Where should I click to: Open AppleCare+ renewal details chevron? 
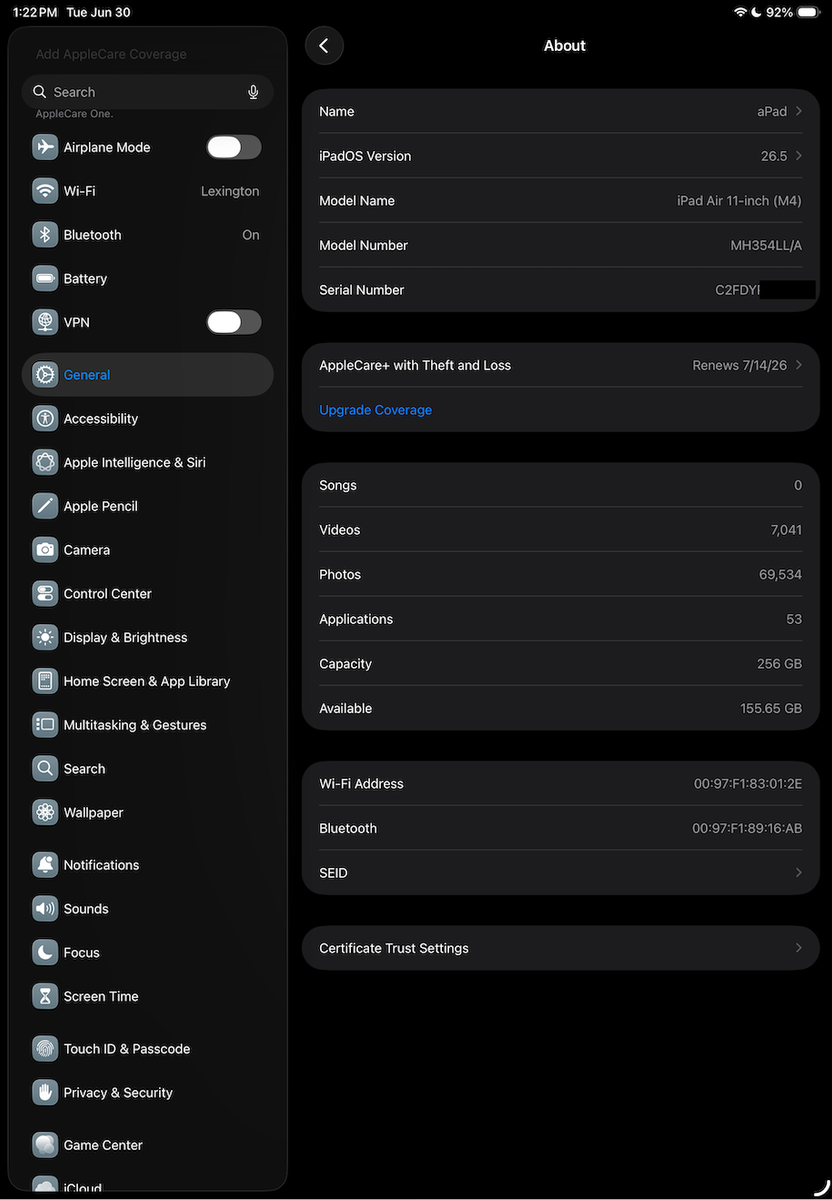click(799, 366)
